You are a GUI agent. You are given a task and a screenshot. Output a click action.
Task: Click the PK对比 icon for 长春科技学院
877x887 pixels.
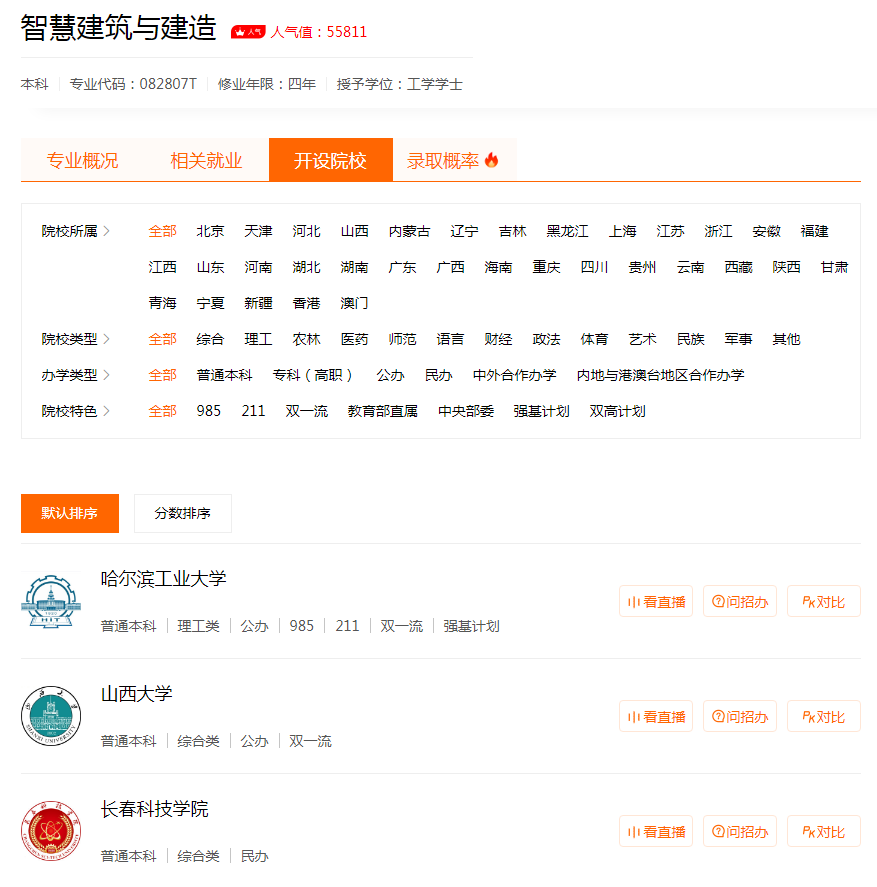pyautogui.click(x=823, y=831)
